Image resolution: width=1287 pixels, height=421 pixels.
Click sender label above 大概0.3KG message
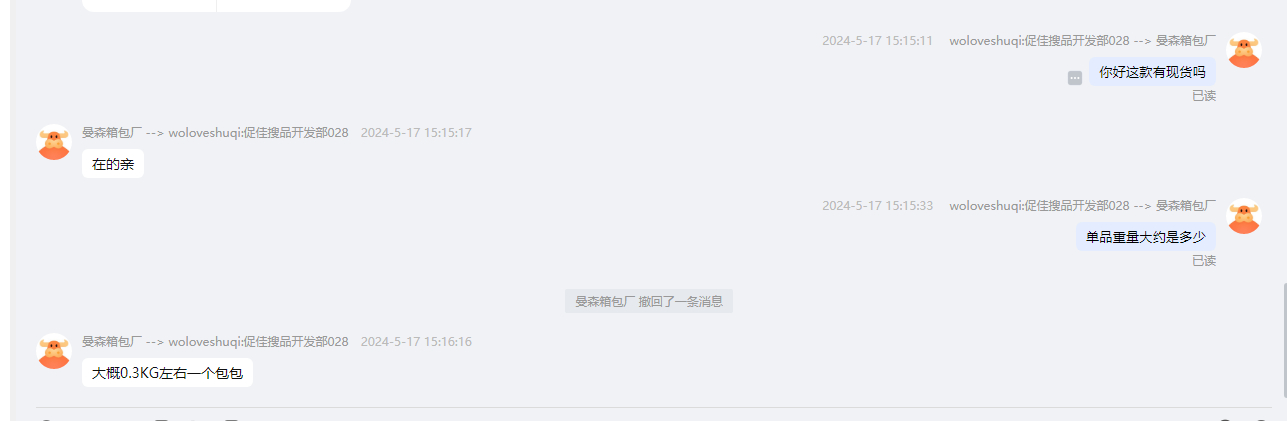pyautogui.click(x=215, y=342)
